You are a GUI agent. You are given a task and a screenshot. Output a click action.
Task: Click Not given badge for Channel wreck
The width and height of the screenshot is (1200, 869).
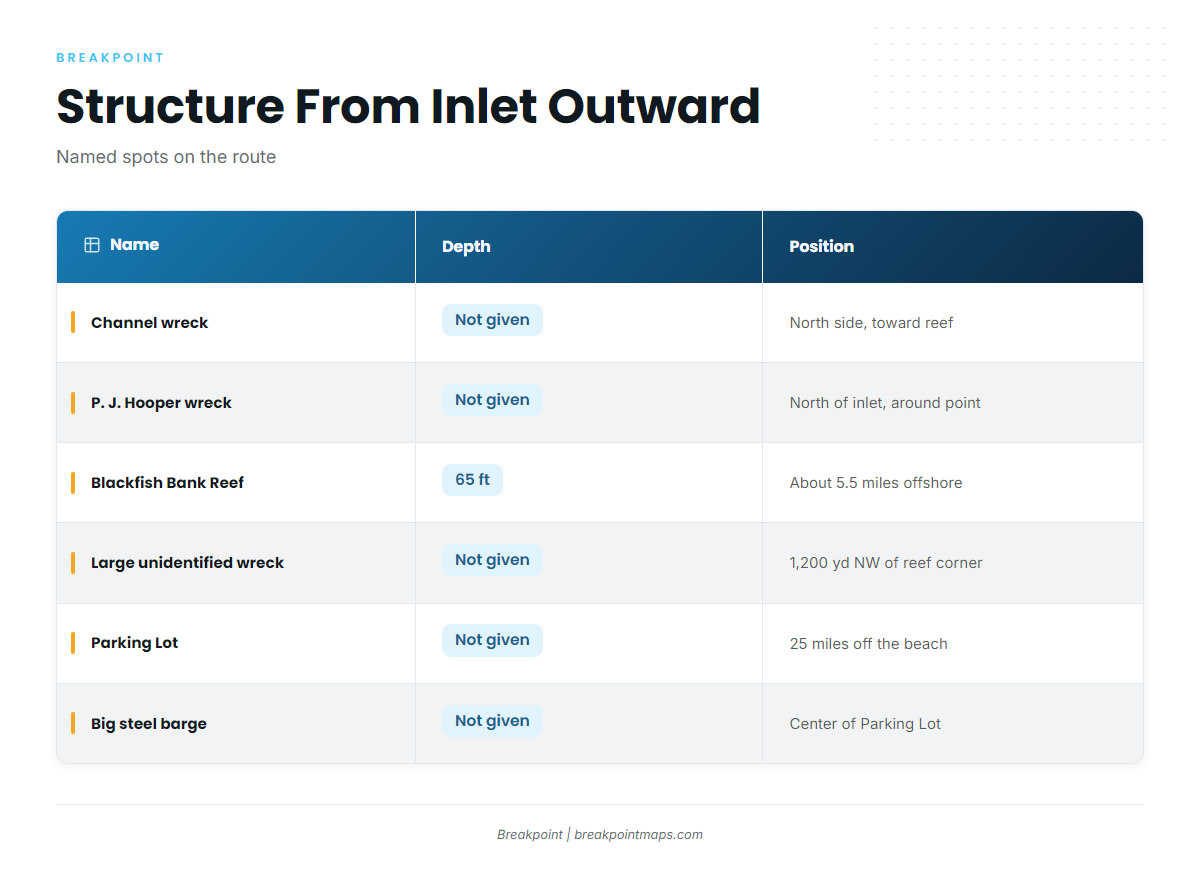click(492, 320)
